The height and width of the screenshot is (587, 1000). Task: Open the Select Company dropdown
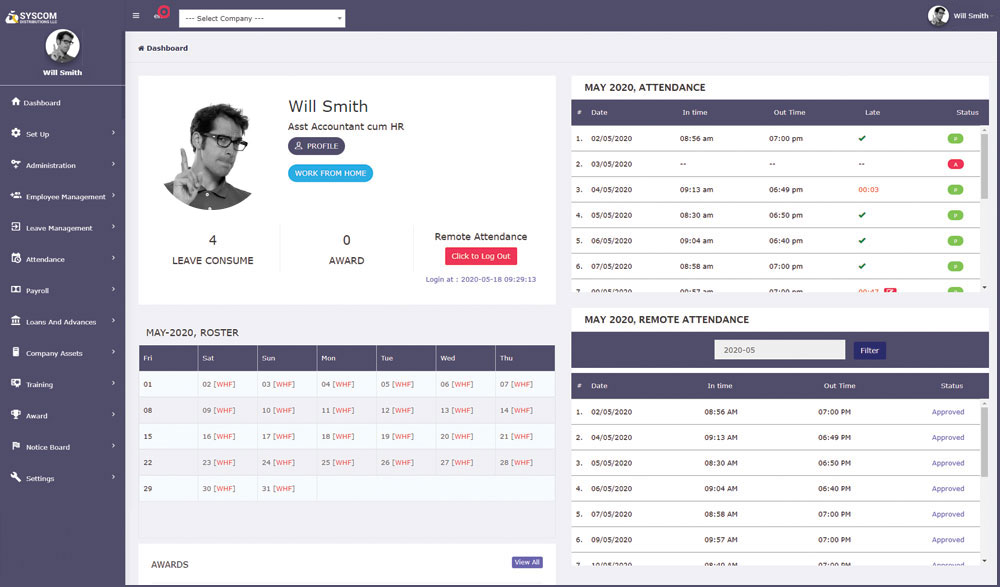[262, 19]
